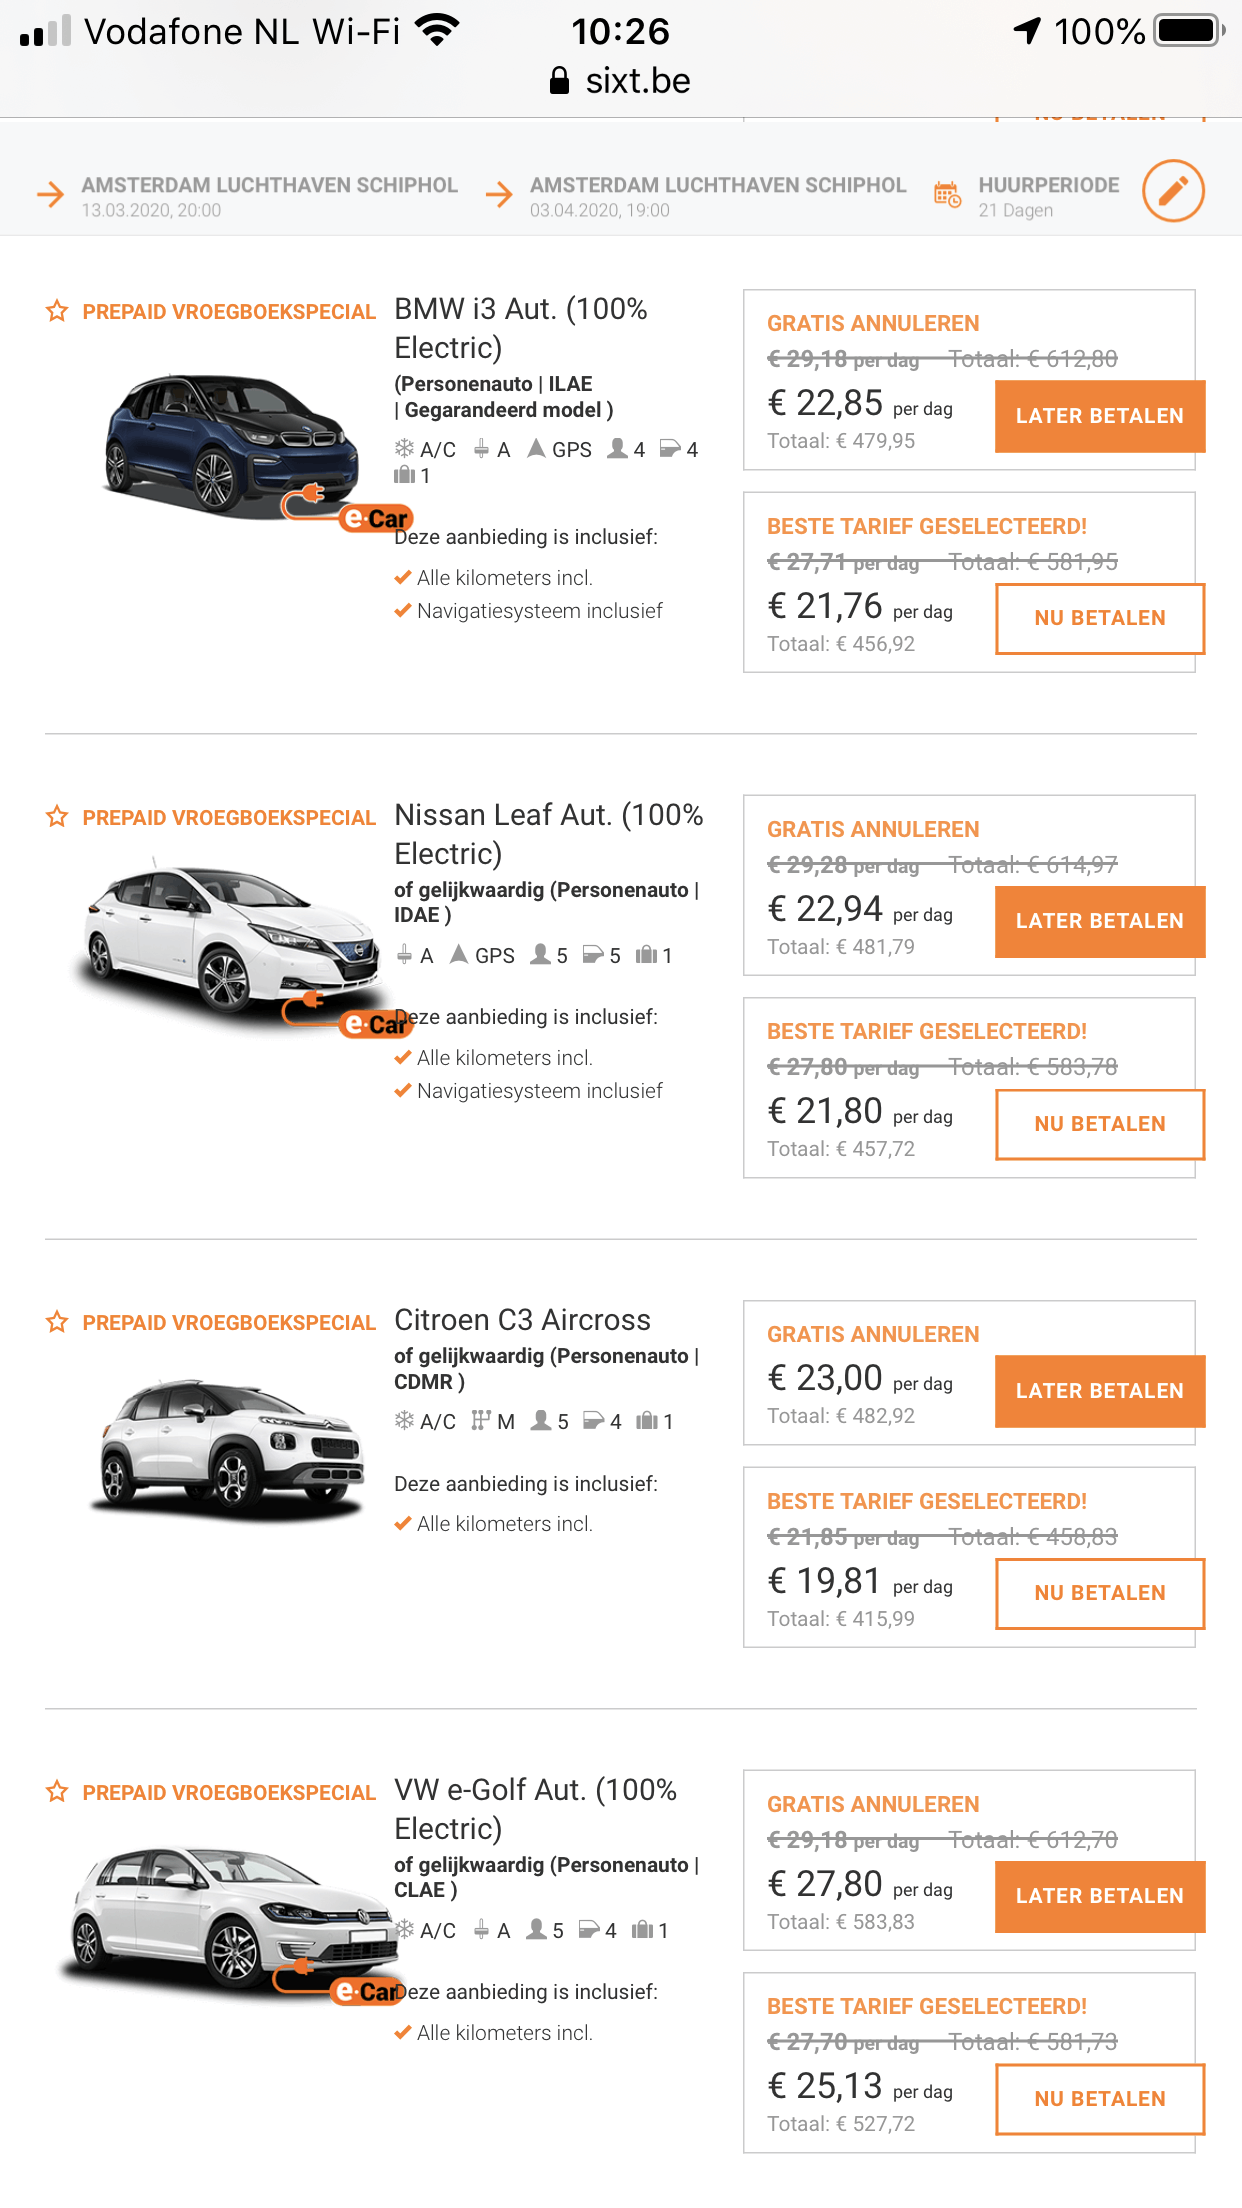Tap the star icon next to BMW i3 offer

pos(57,311)
